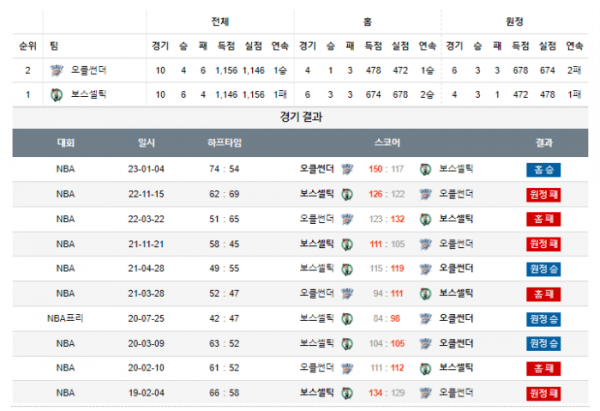Click Thunder logo in 20-03-09 match row
Image resolution: width=600 pixels, height=411 pixels.
coord(426,344)
